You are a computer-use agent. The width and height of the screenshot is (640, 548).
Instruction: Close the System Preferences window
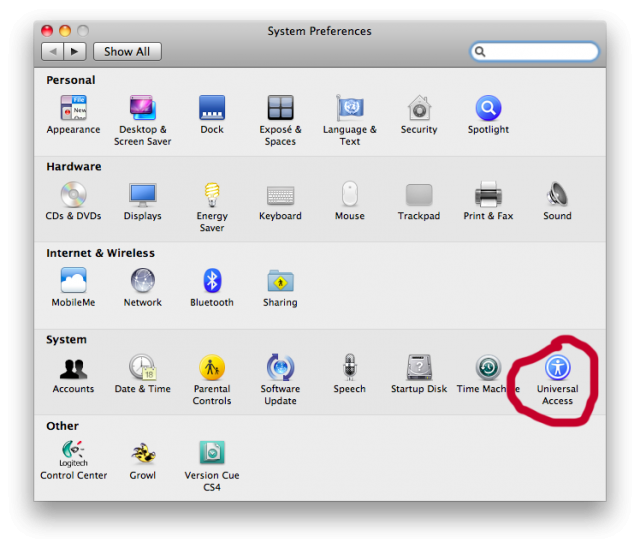coord(47,31)
